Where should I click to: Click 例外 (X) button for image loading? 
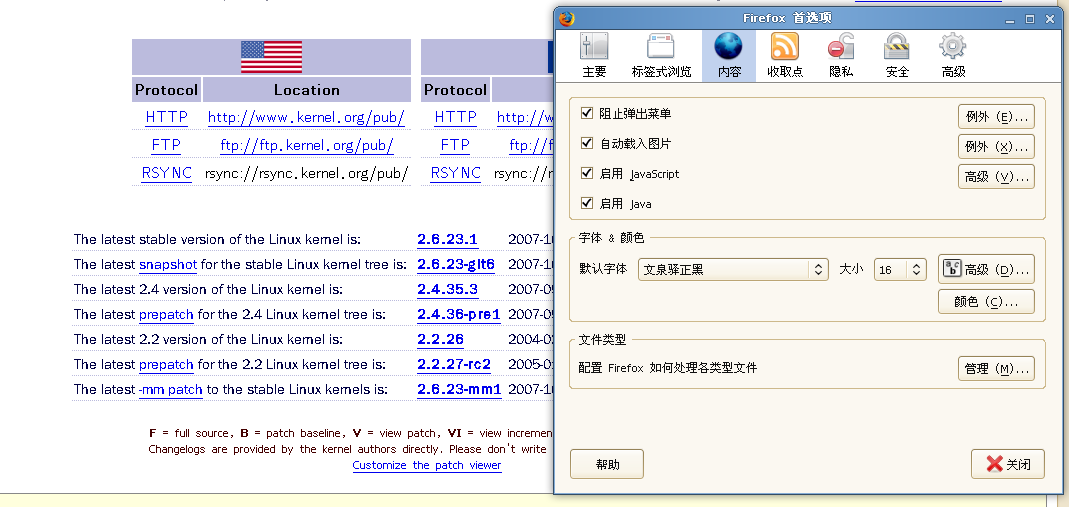point(996,147)
